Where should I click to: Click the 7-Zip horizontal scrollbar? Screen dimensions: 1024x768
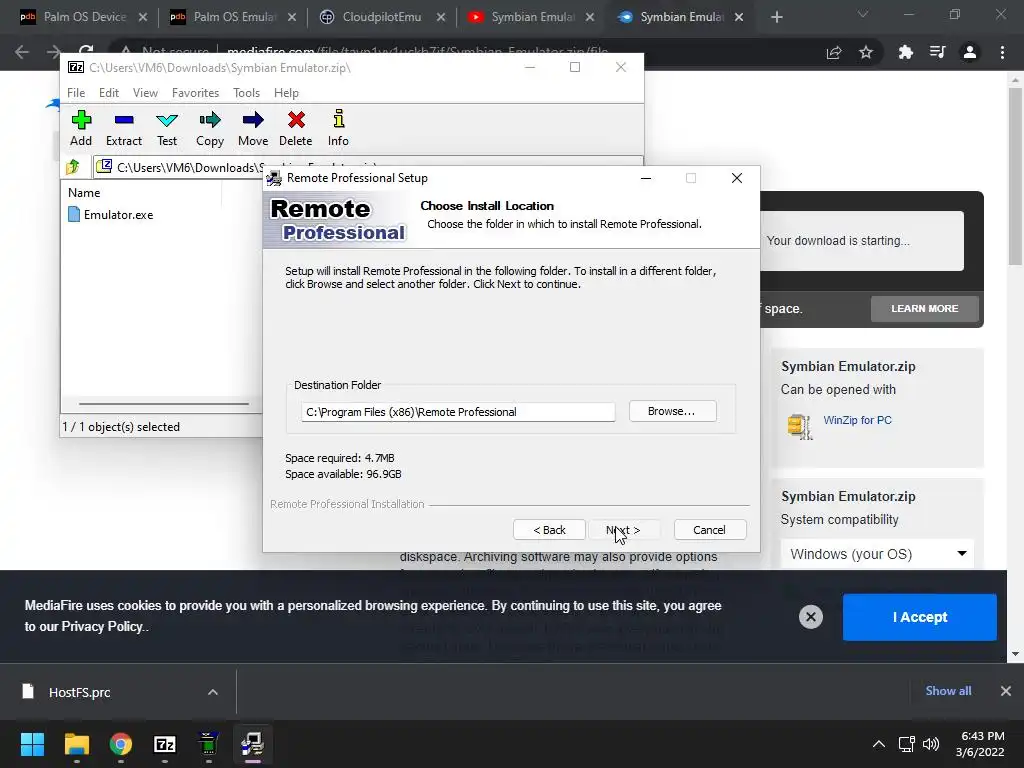point(163,404)
